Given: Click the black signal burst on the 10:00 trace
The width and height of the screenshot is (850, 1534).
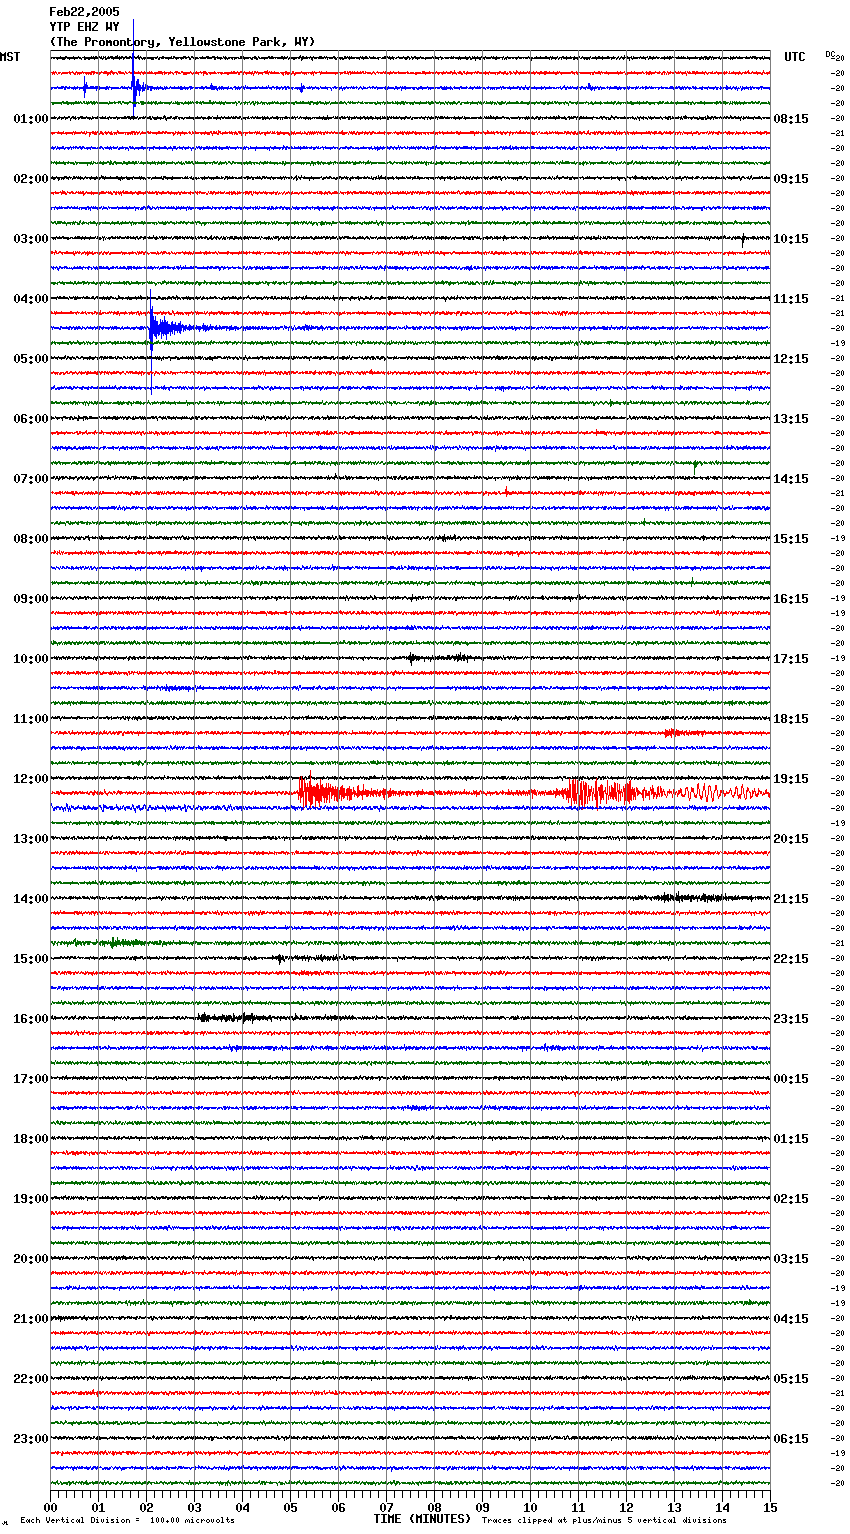Looking at the screenshot, I should click(x=438, y=658).
